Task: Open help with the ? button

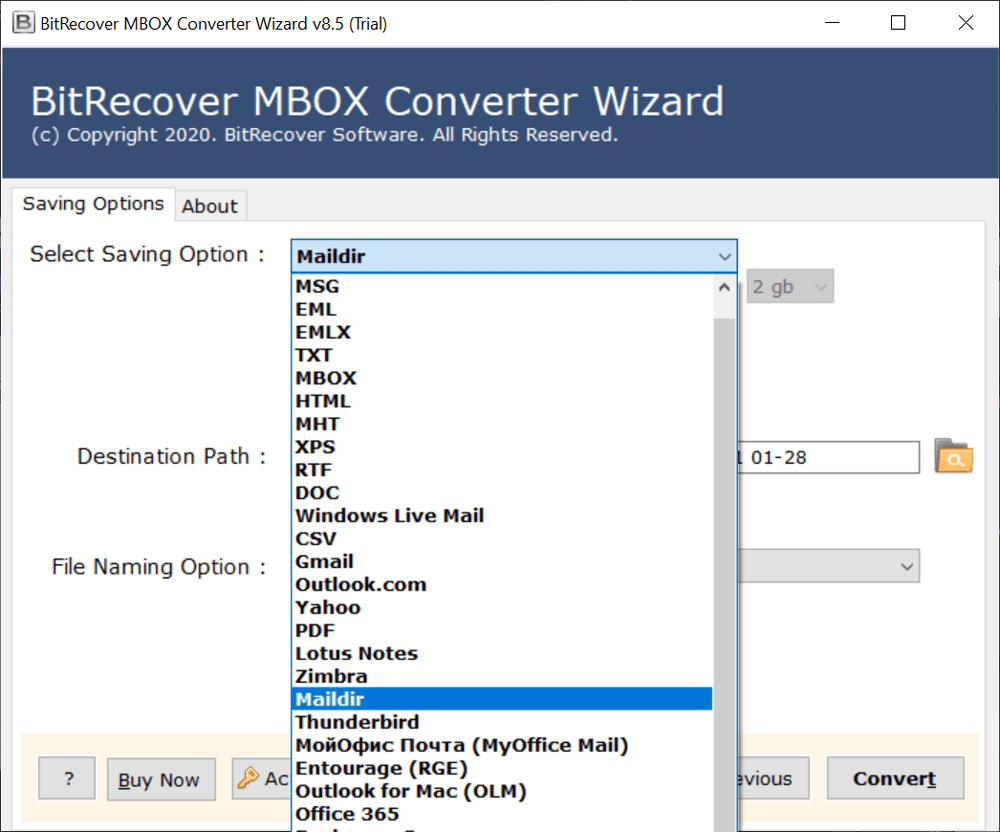Action: pos(67,778)
